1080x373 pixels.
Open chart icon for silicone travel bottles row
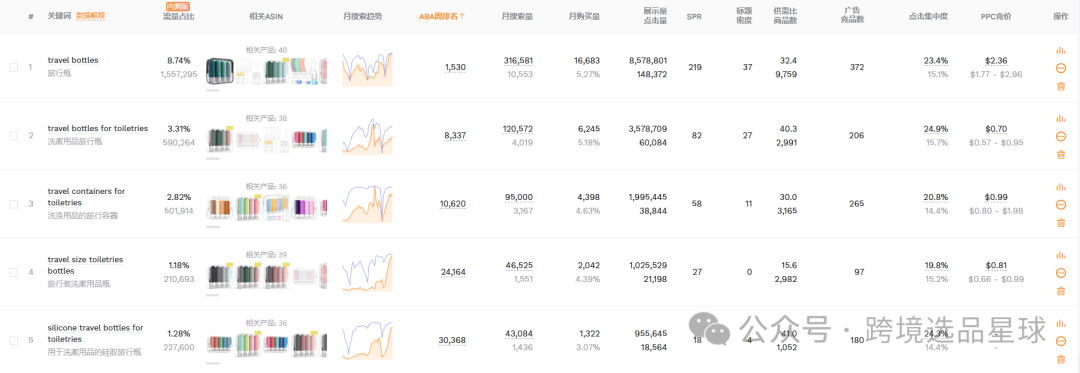(x=1060, y=323)
